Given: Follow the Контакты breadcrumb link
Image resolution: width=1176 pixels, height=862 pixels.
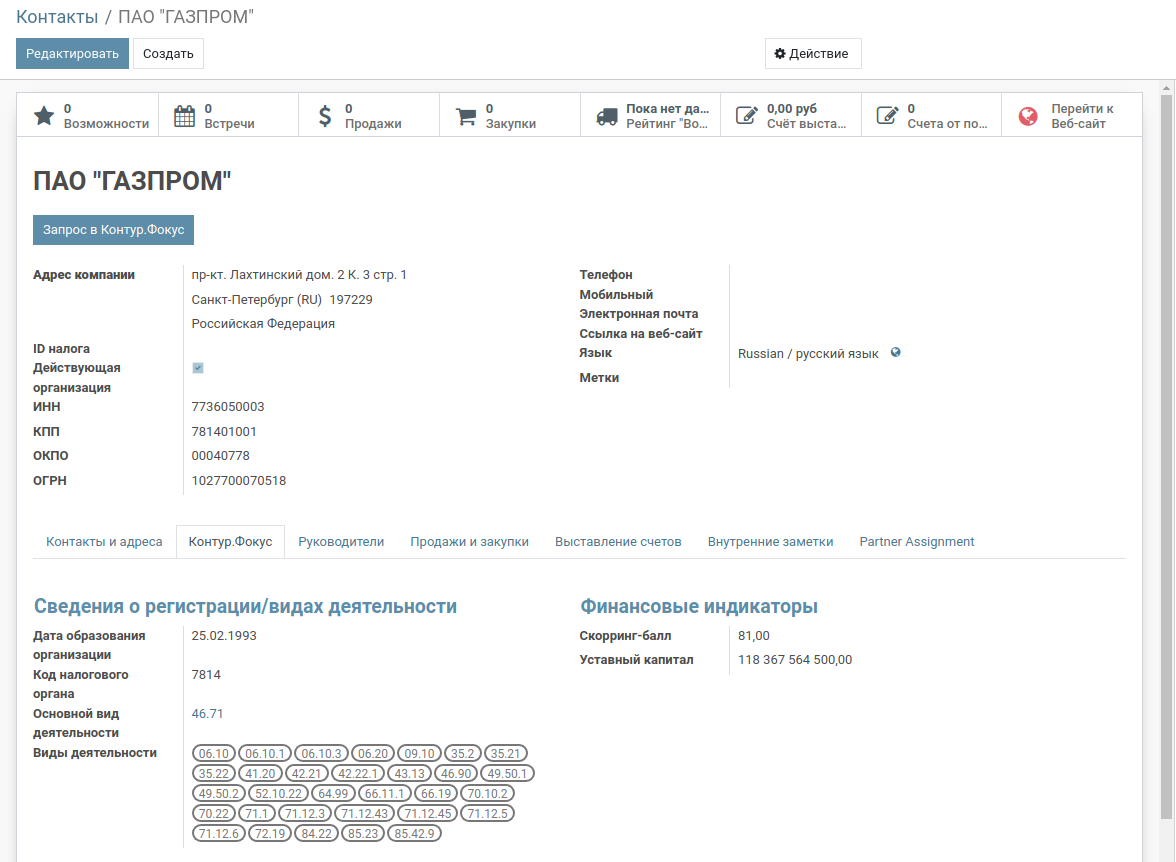Looking at the screenshot, I should coord(57,17).
